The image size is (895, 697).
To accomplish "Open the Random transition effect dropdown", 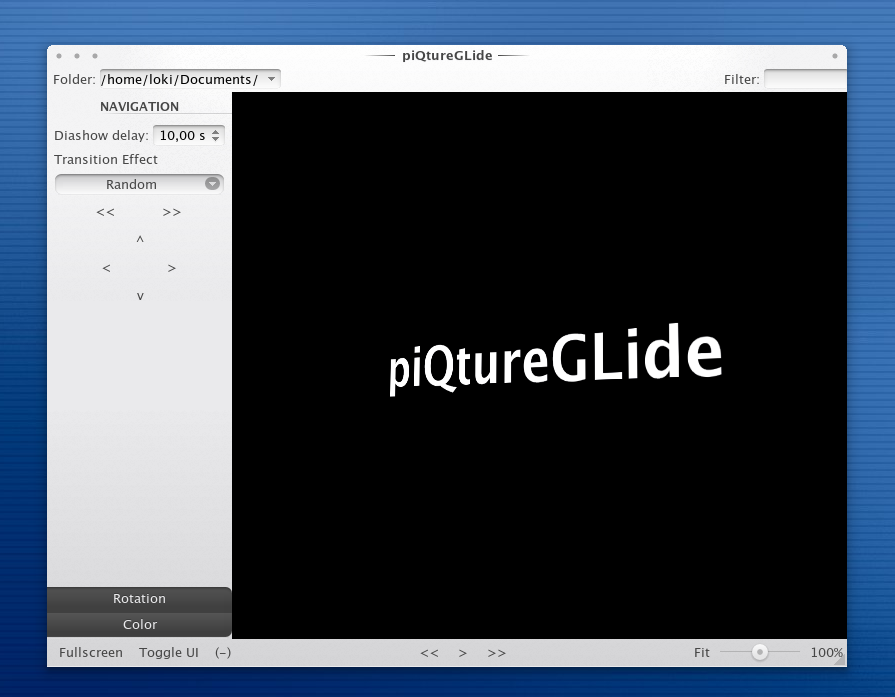I will click(x=139, y=184).
